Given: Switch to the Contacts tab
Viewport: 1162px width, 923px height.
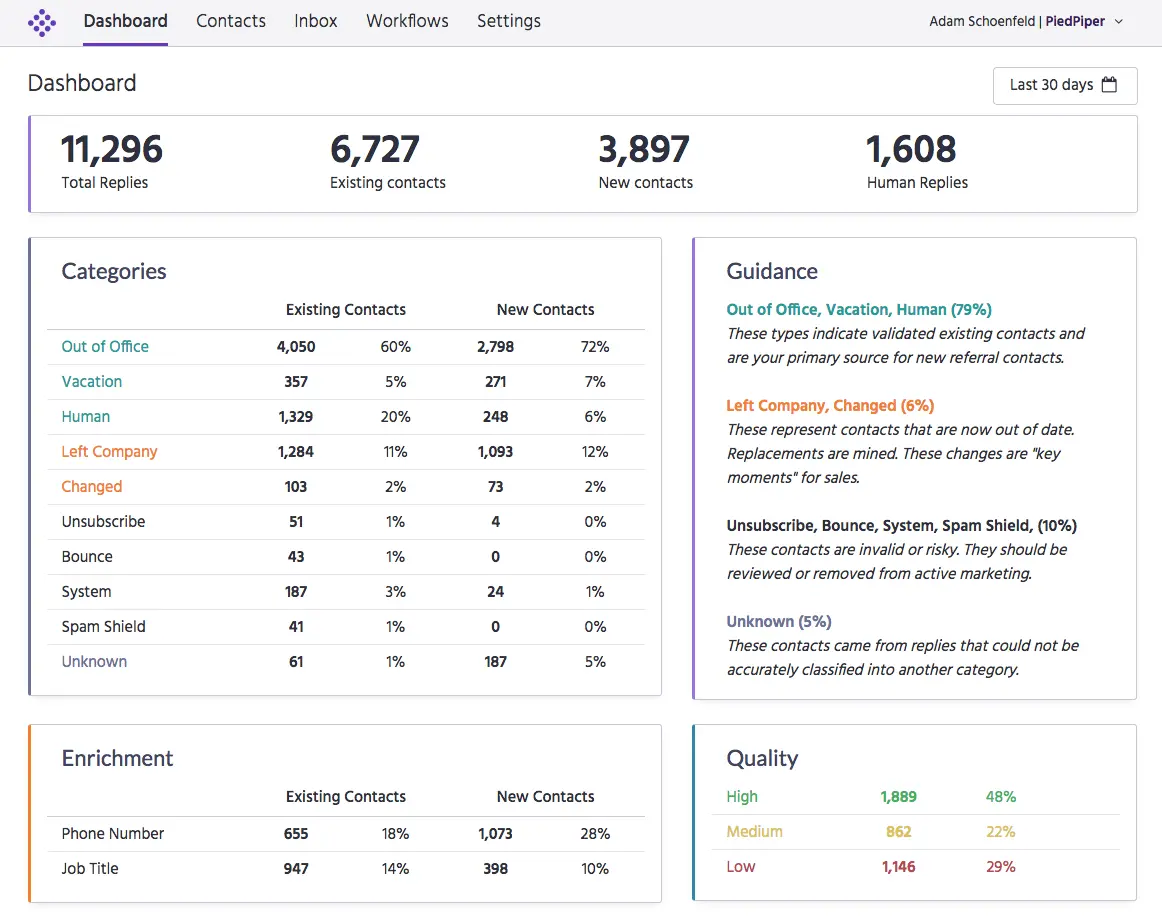Looking at the screenshot, I should [x=231, y=21].
